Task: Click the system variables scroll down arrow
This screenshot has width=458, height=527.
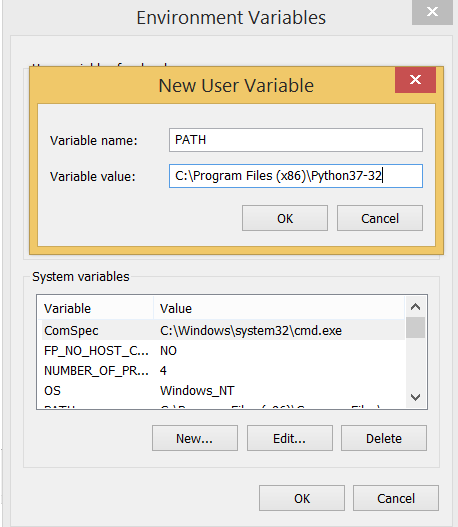Action: 416,398
